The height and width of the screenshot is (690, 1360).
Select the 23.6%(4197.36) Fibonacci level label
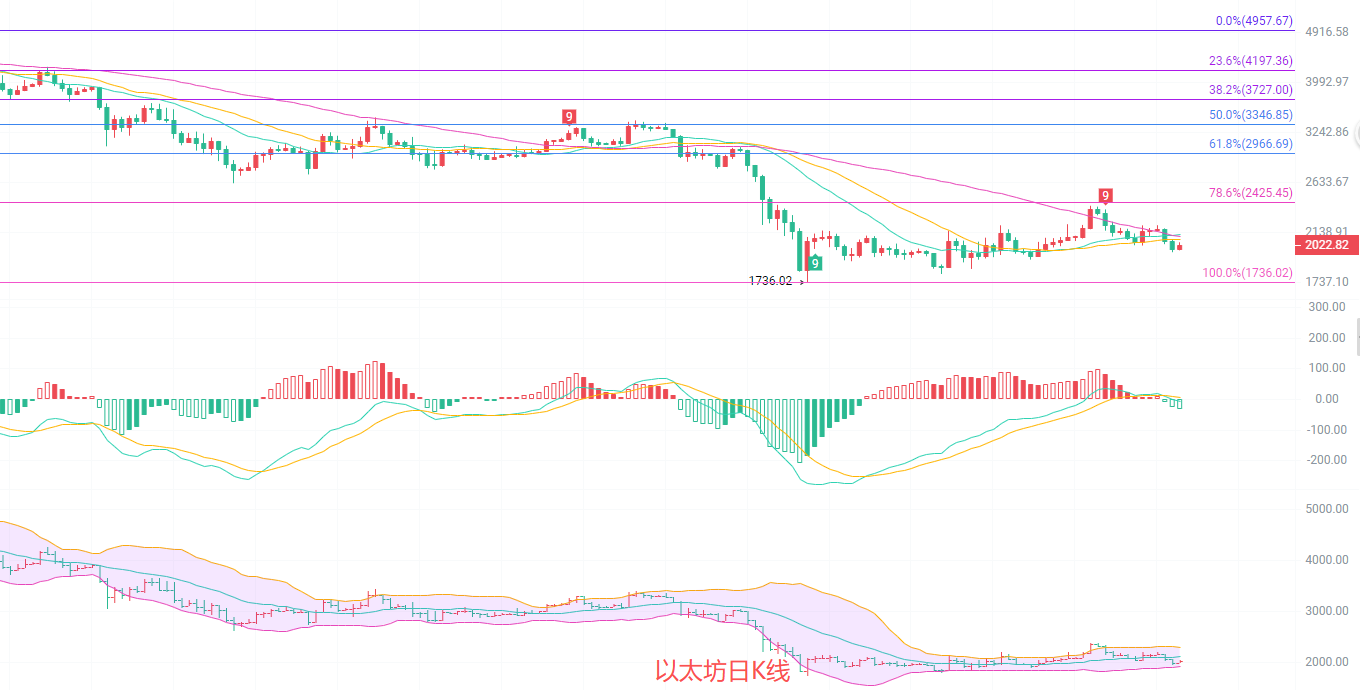1250,61
